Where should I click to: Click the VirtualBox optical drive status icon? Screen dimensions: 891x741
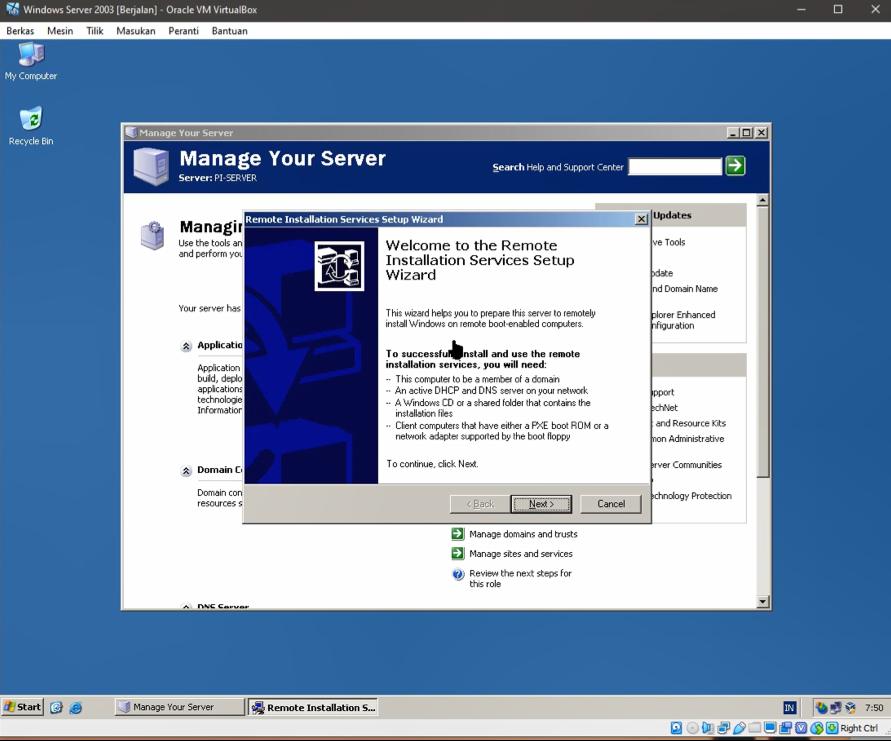coord(693,728)
